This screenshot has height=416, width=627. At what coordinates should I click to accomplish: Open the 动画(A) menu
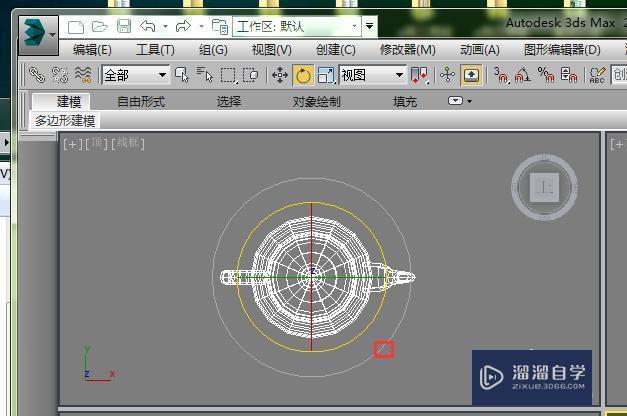[x=480, y=50]
